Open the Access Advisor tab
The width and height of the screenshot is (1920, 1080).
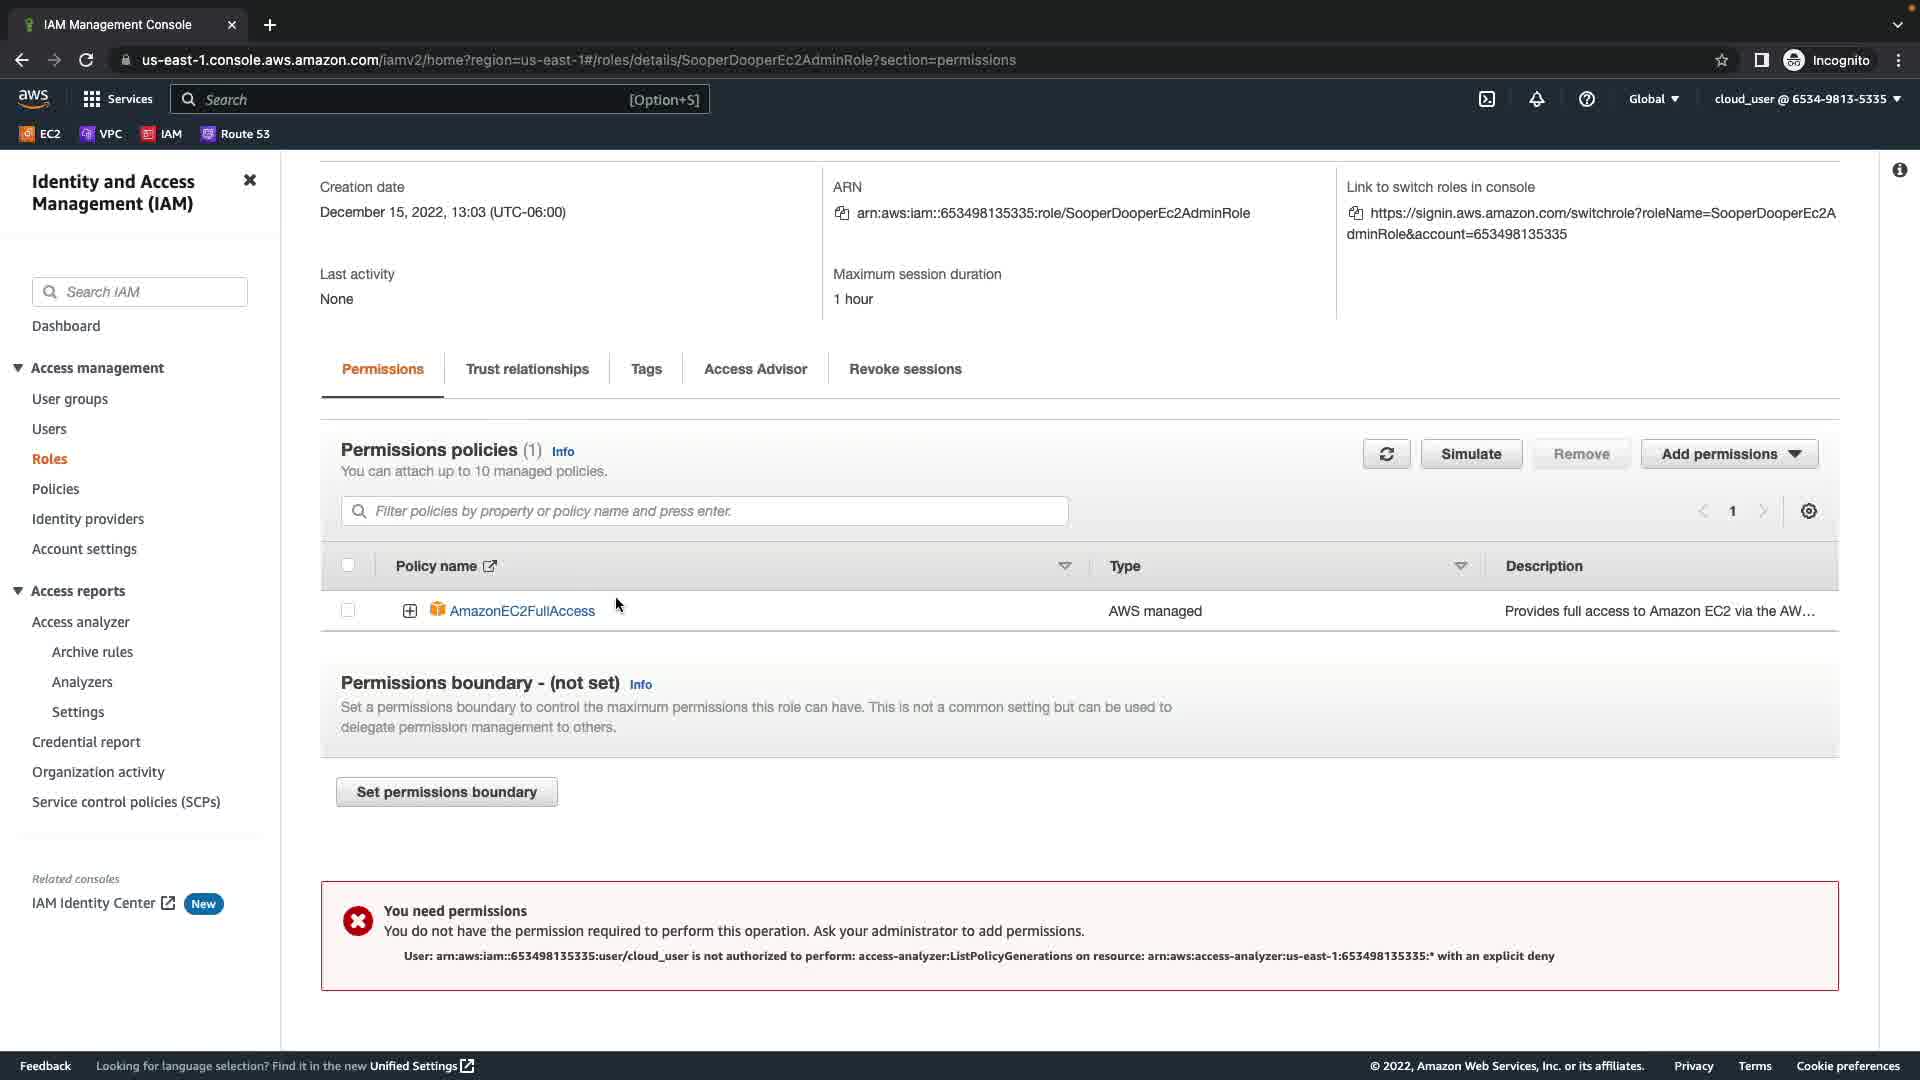(755, 369)
